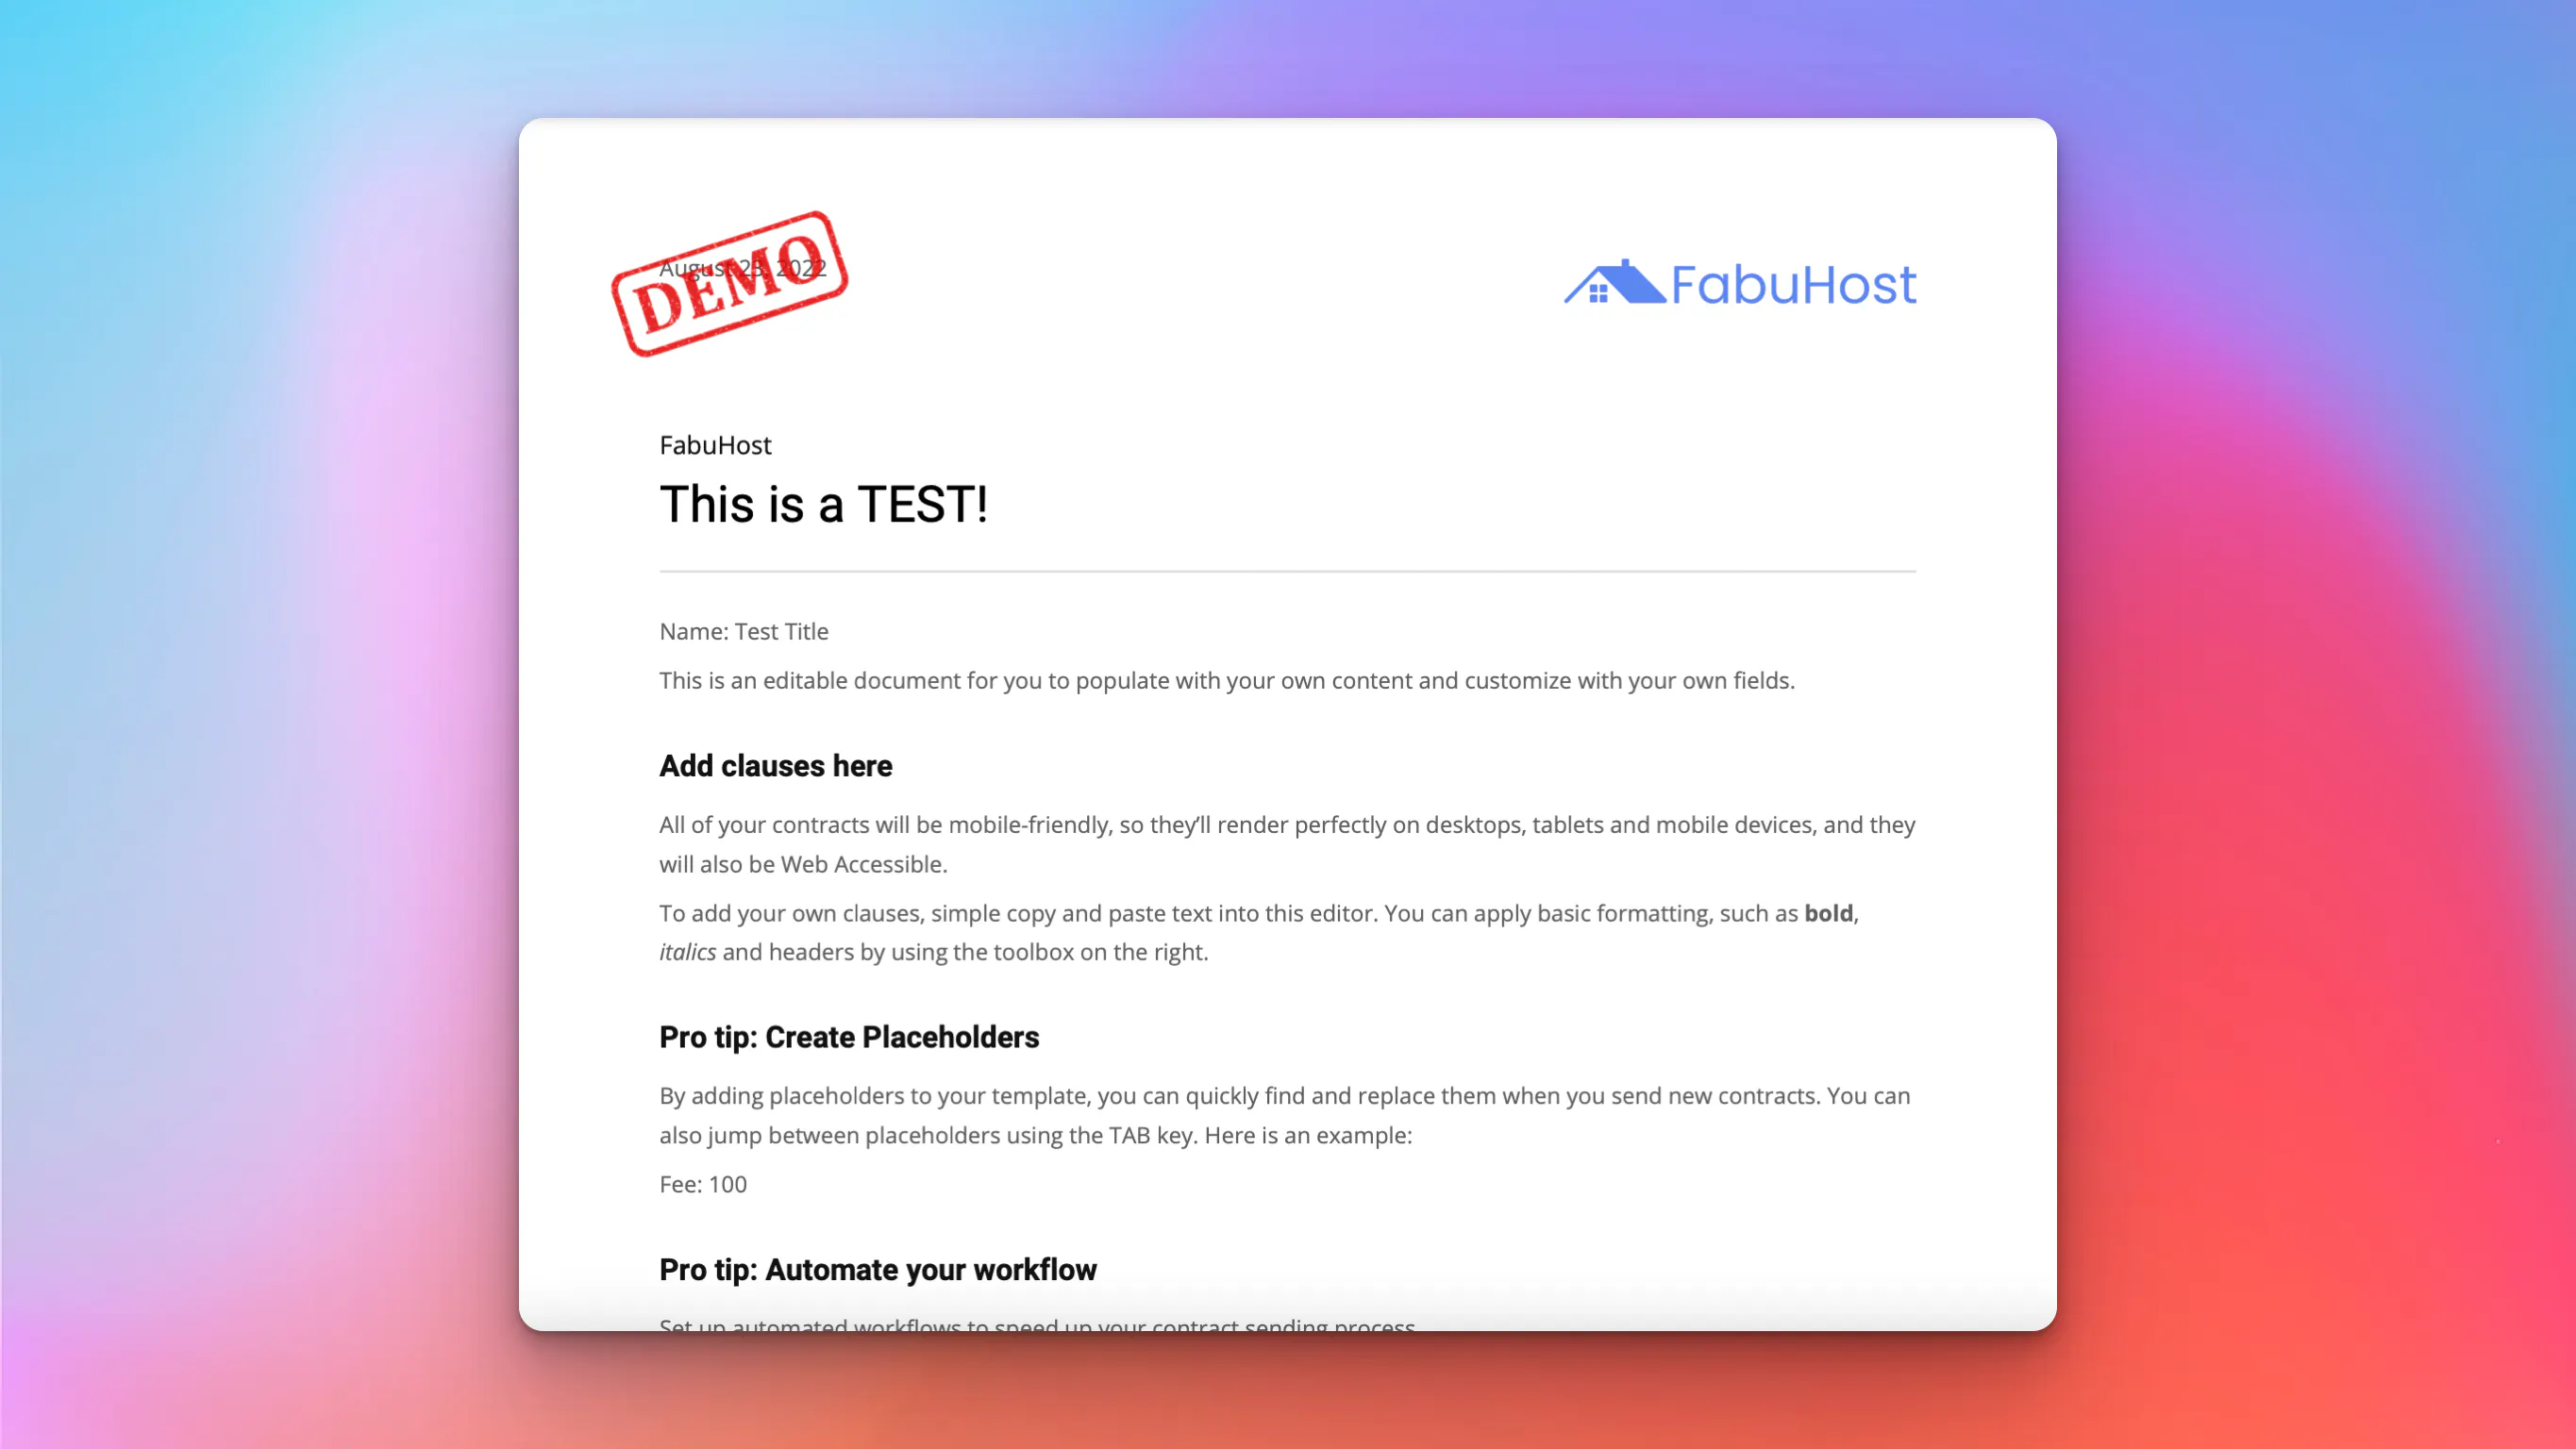Viewport: 2576px width, 1449px height.
Task: Click the FabuHost house logo icon
Action: click(1614, 283)
